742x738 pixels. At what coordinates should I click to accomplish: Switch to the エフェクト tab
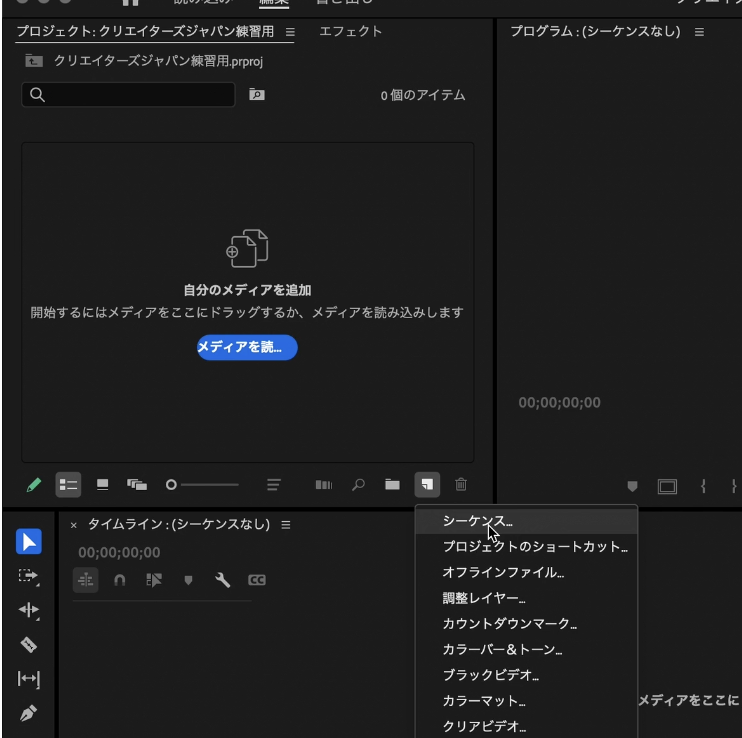click(x=350, y=31)
